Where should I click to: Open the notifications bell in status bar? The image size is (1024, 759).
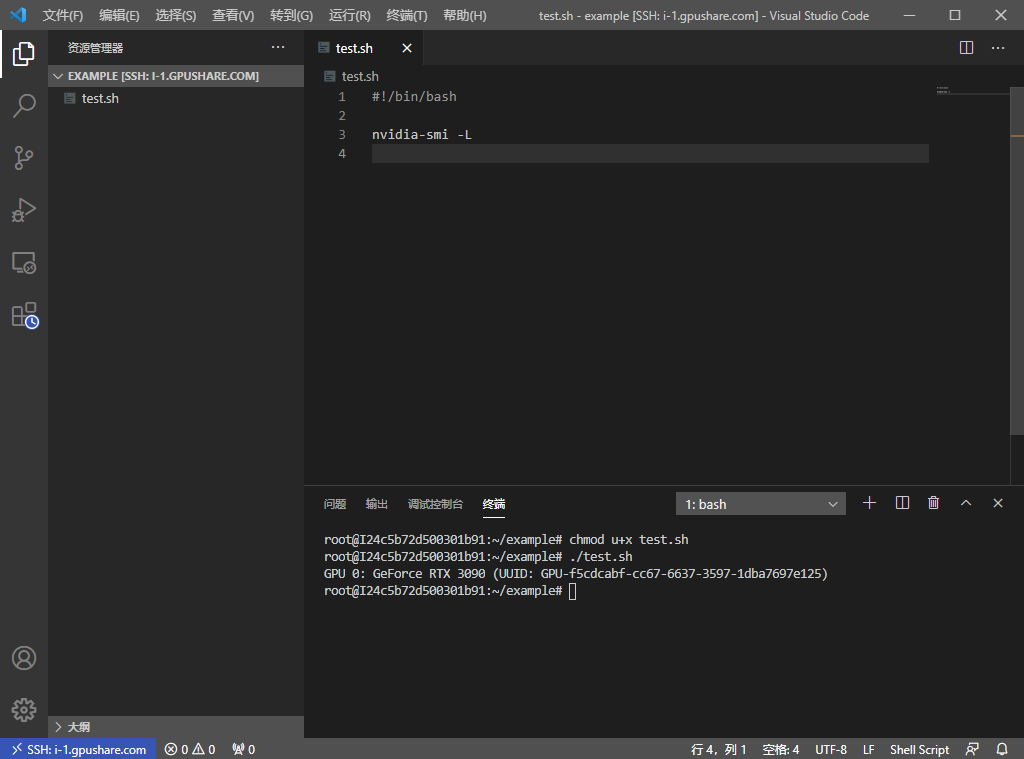coord(1001,749)
